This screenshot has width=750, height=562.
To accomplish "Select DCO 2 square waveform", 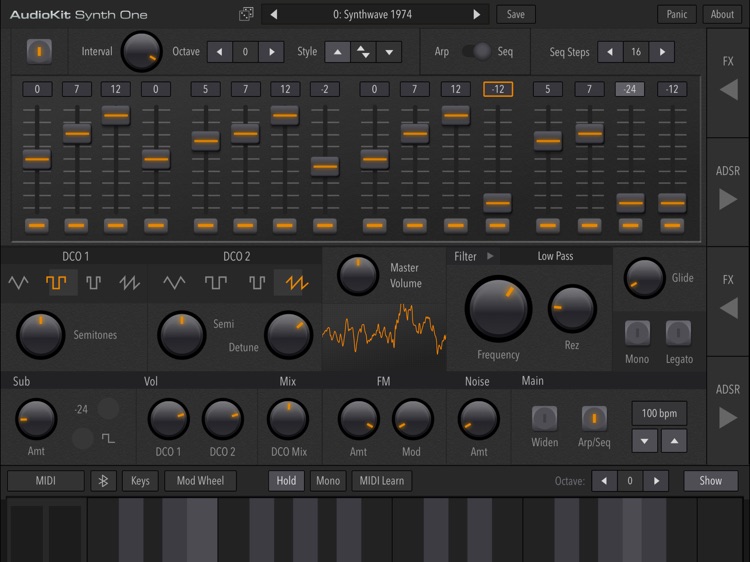I will 216,283.
